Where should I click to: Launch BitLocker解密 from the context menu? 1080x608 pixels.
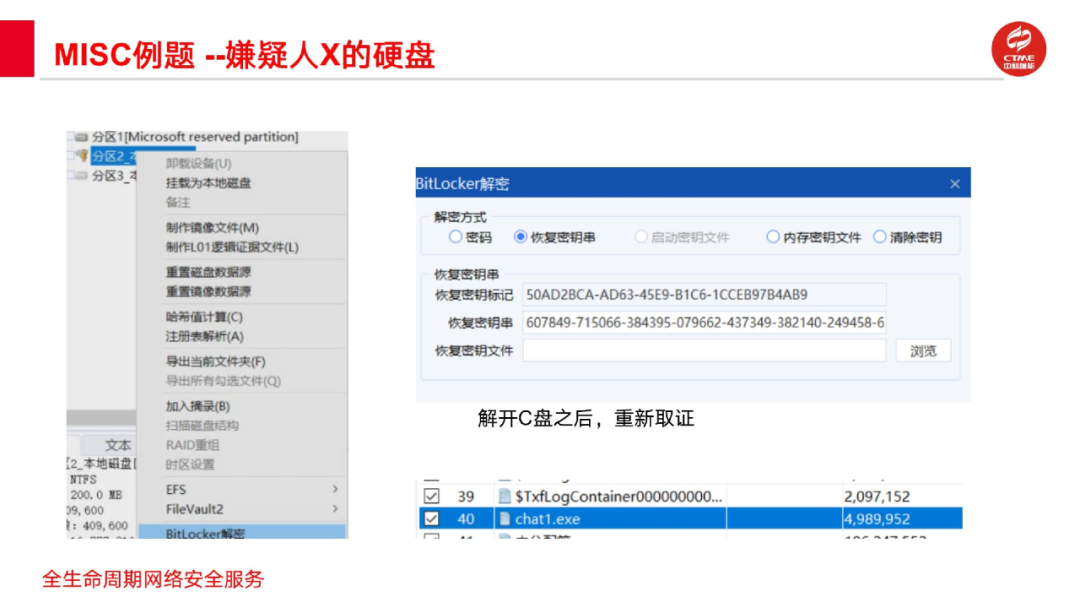tap(242, 532)
